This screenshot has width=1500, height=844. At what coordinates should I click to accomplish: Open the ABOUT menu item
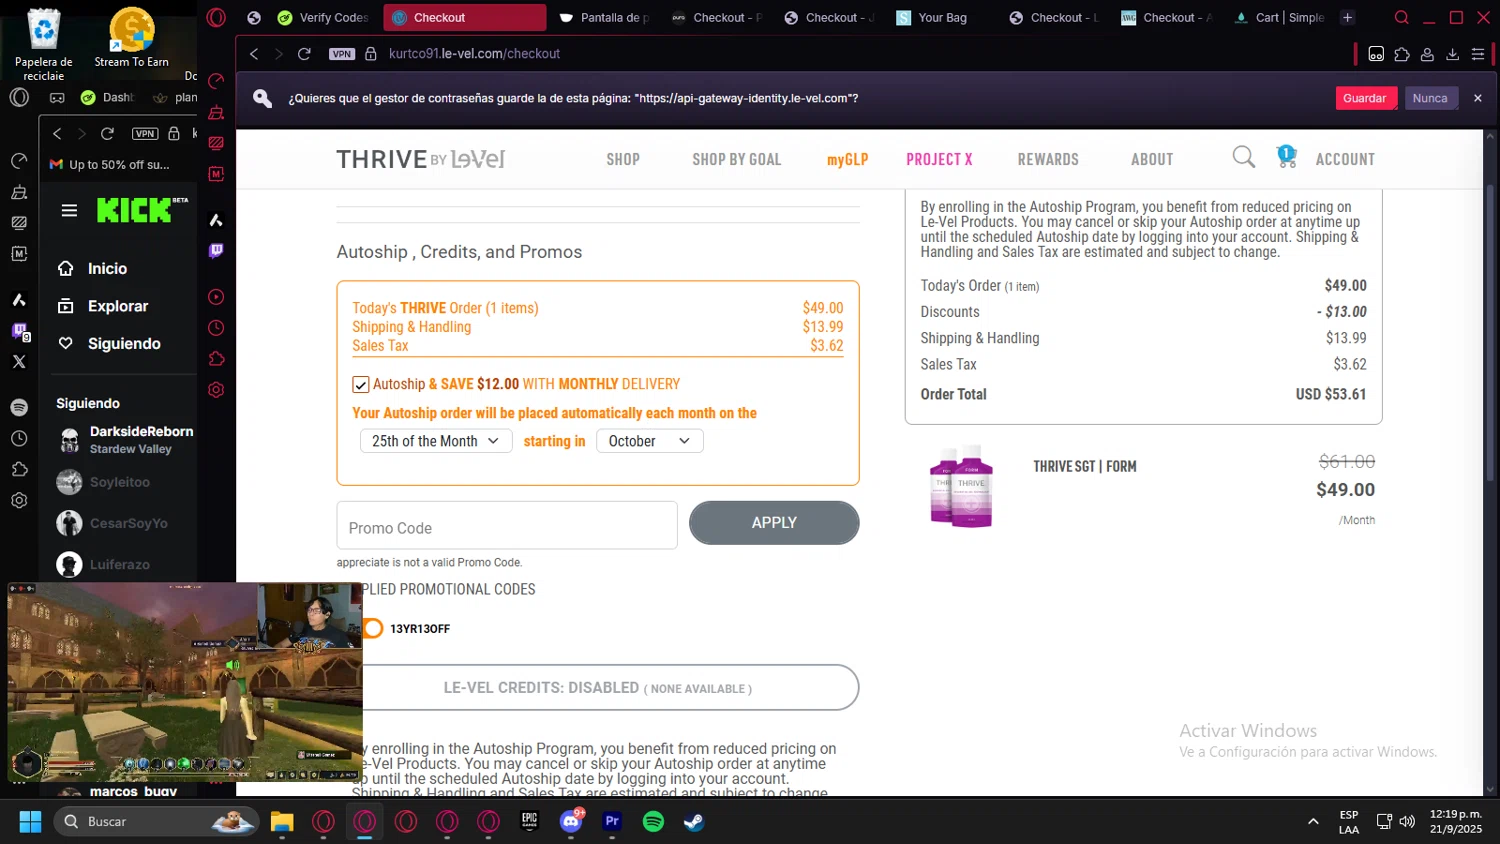point(1152,159)
